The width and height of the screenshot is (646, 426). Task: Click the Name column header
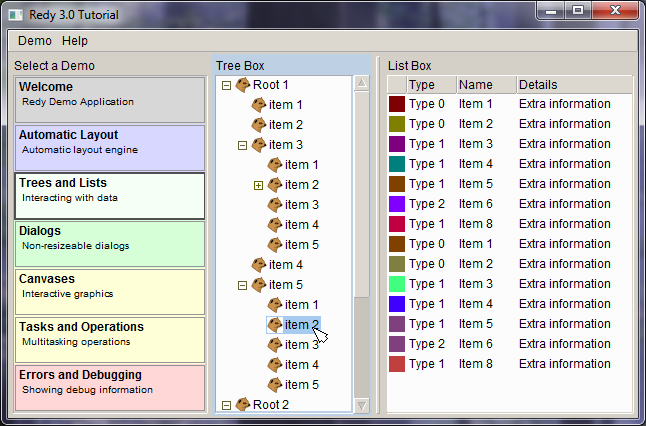tap(486, 85)
